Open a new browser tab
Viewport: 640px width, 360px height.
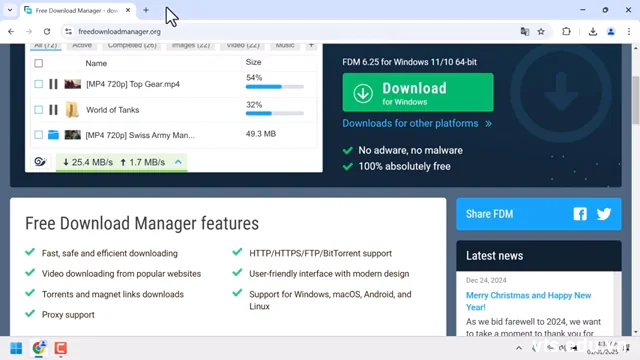pyautogui.click(x=146, y=10)
